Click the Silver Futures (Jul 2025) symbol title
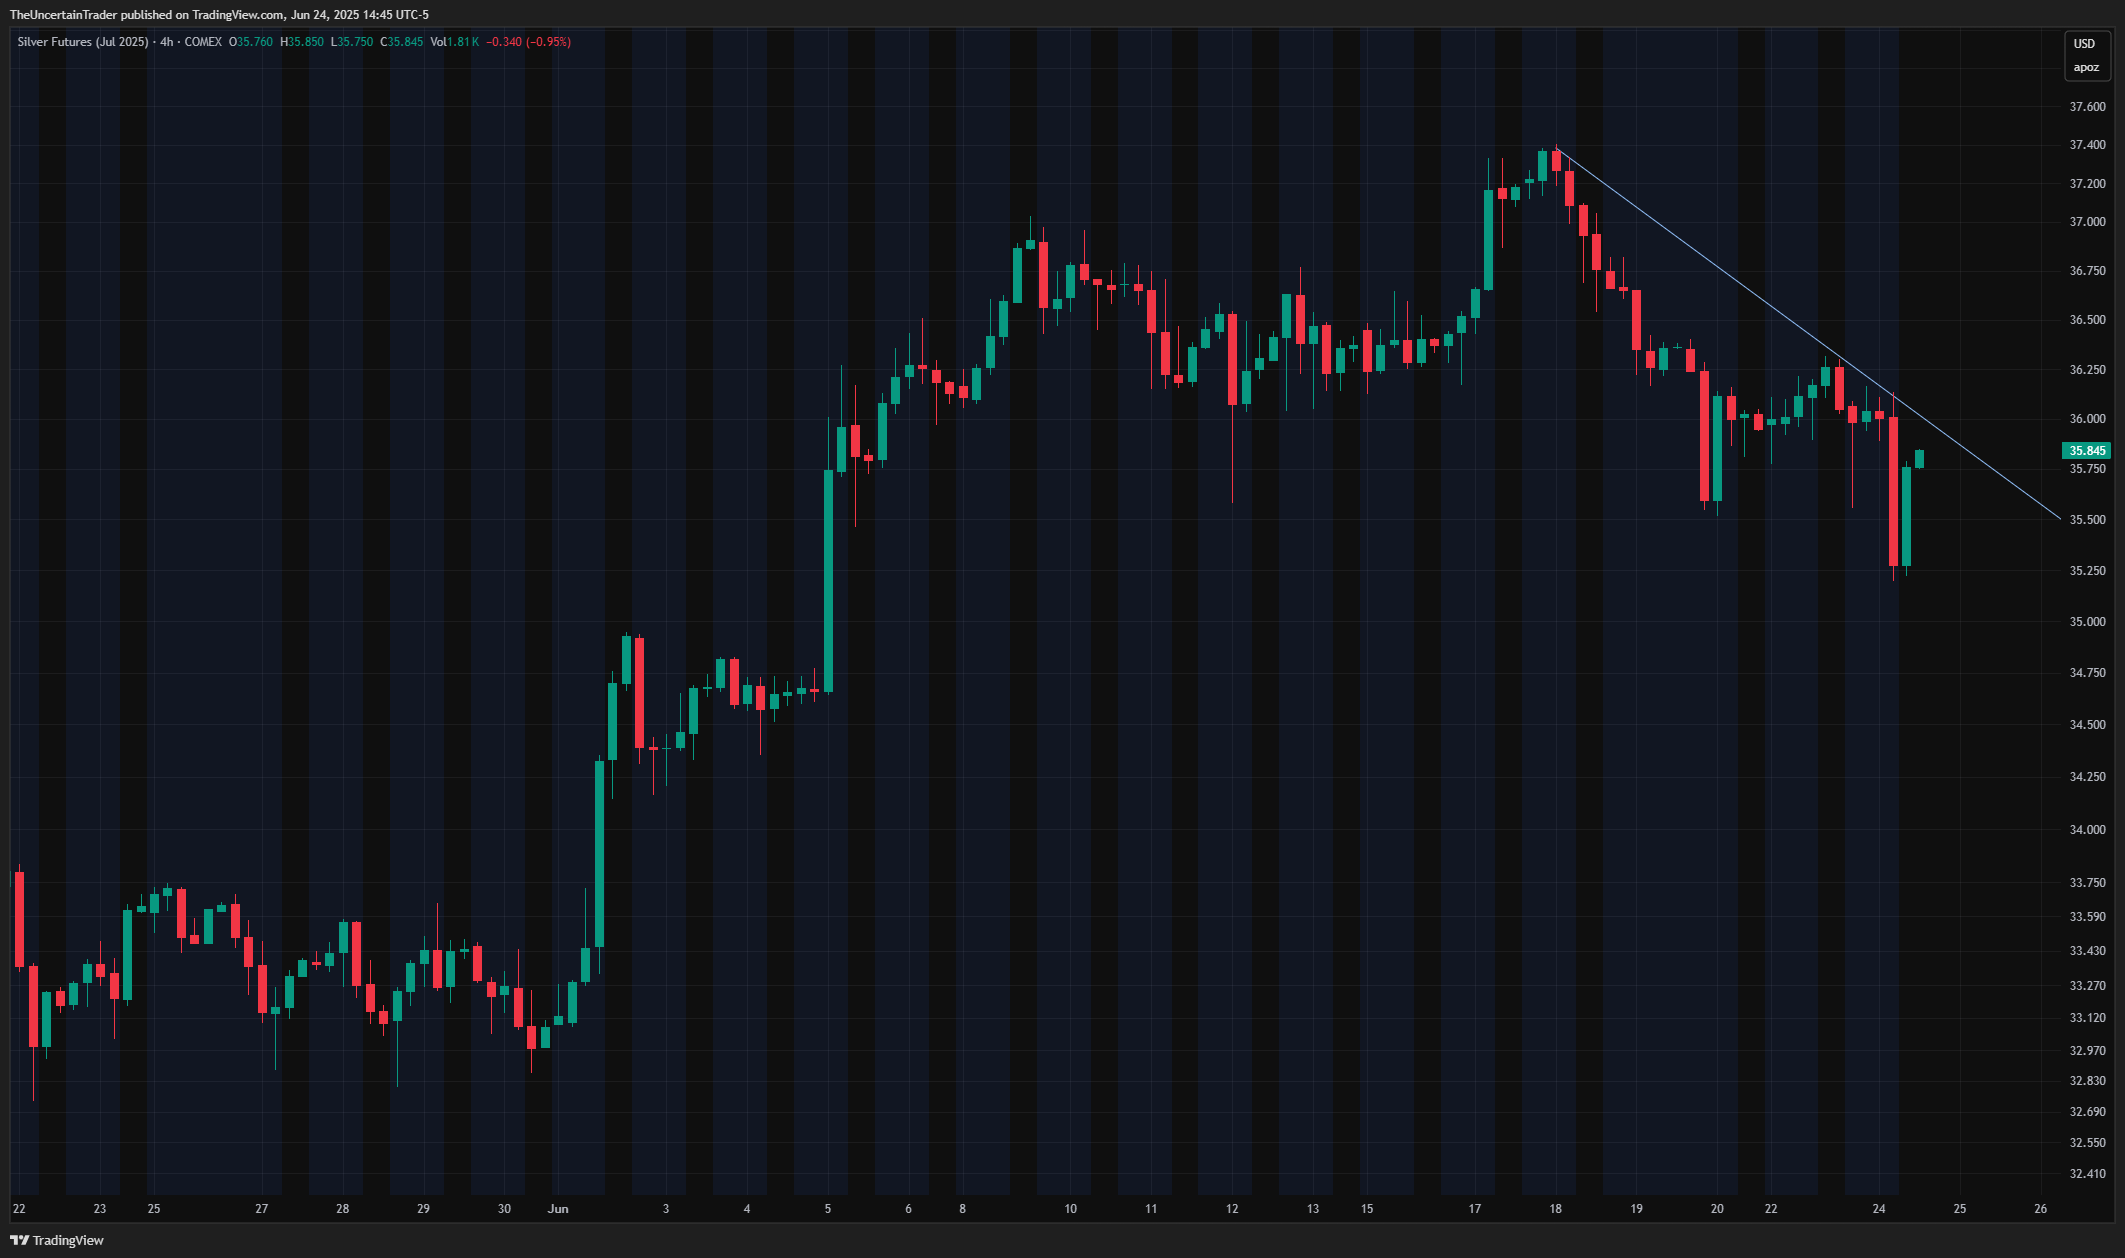This screenshot has width=2125, height=1258. pyautogui.click(x=82, y=42)
